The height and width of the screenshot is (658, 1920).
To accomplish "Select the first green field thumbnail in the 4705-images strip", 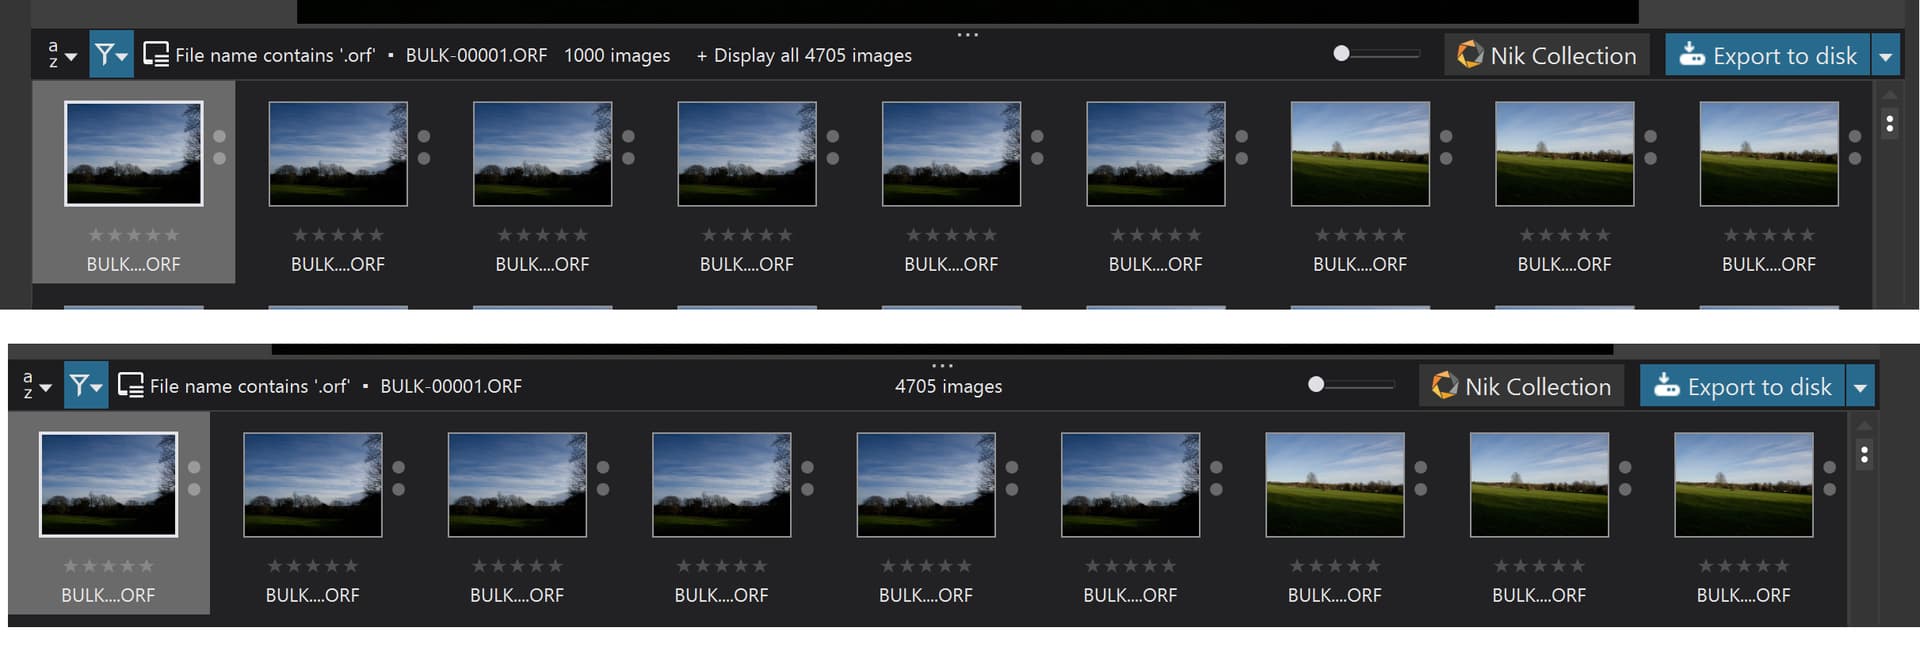I will coord(1334,484).
